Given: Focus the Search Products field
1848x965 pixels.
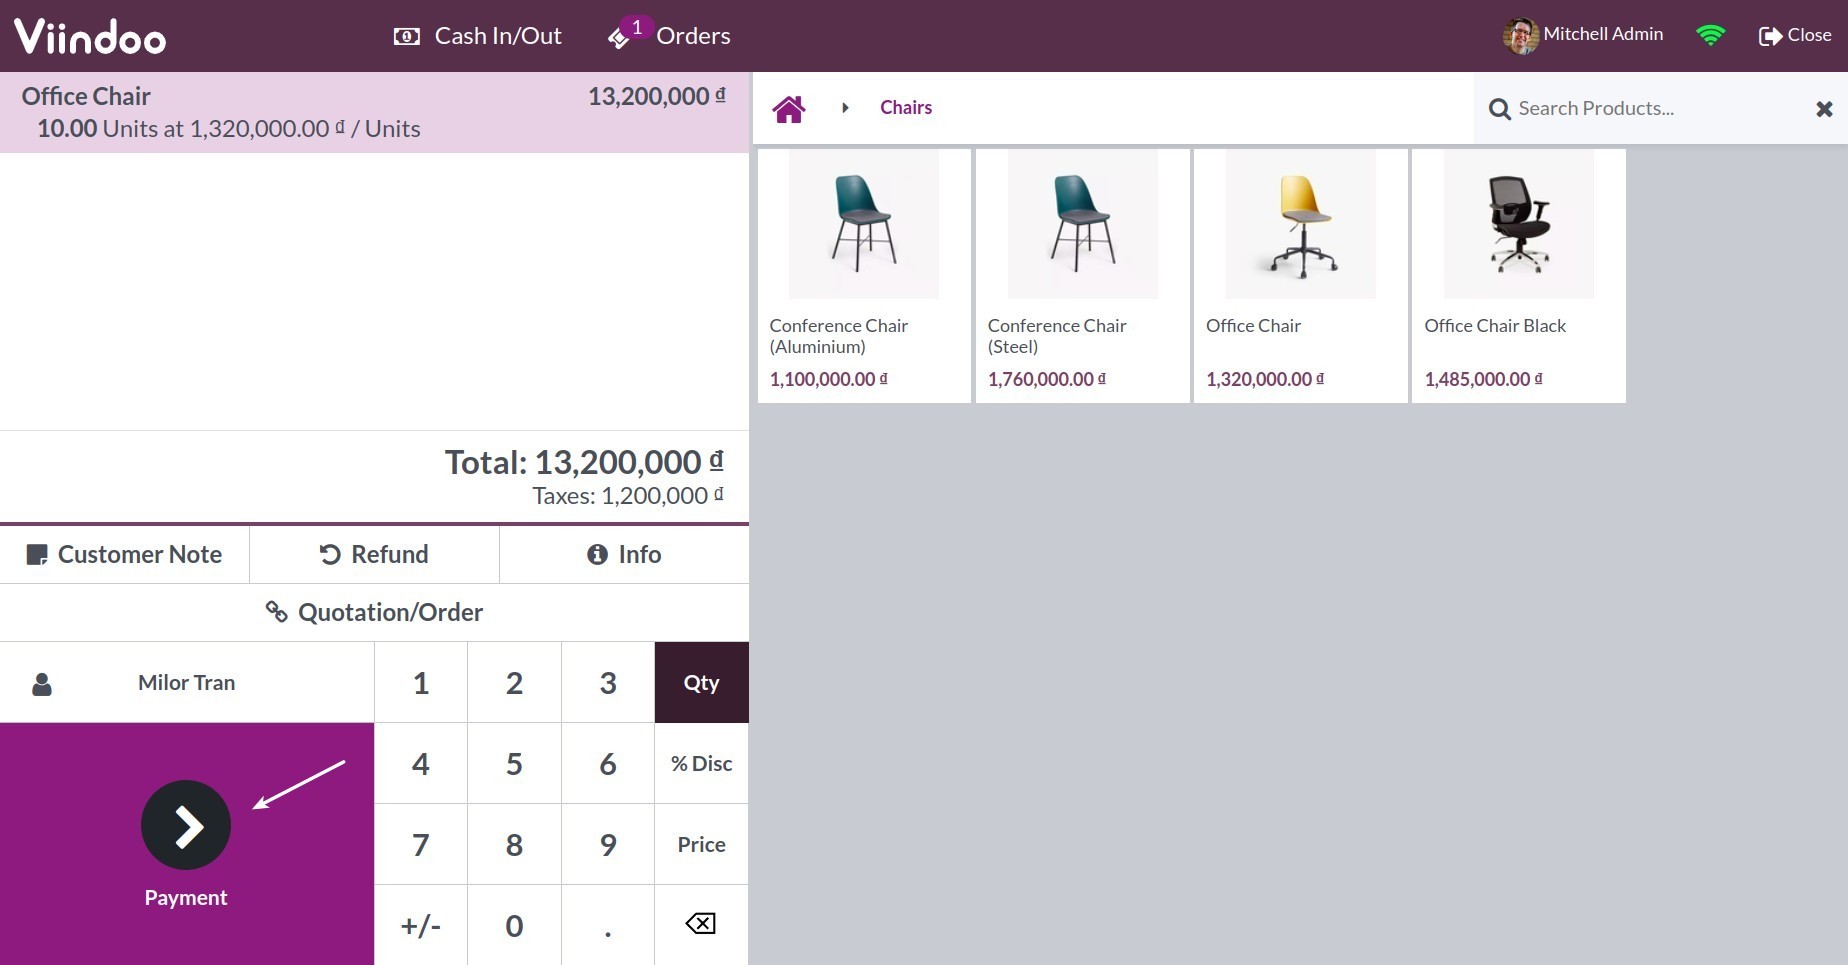Looking at the screenshot, I should click(1660, 108).
